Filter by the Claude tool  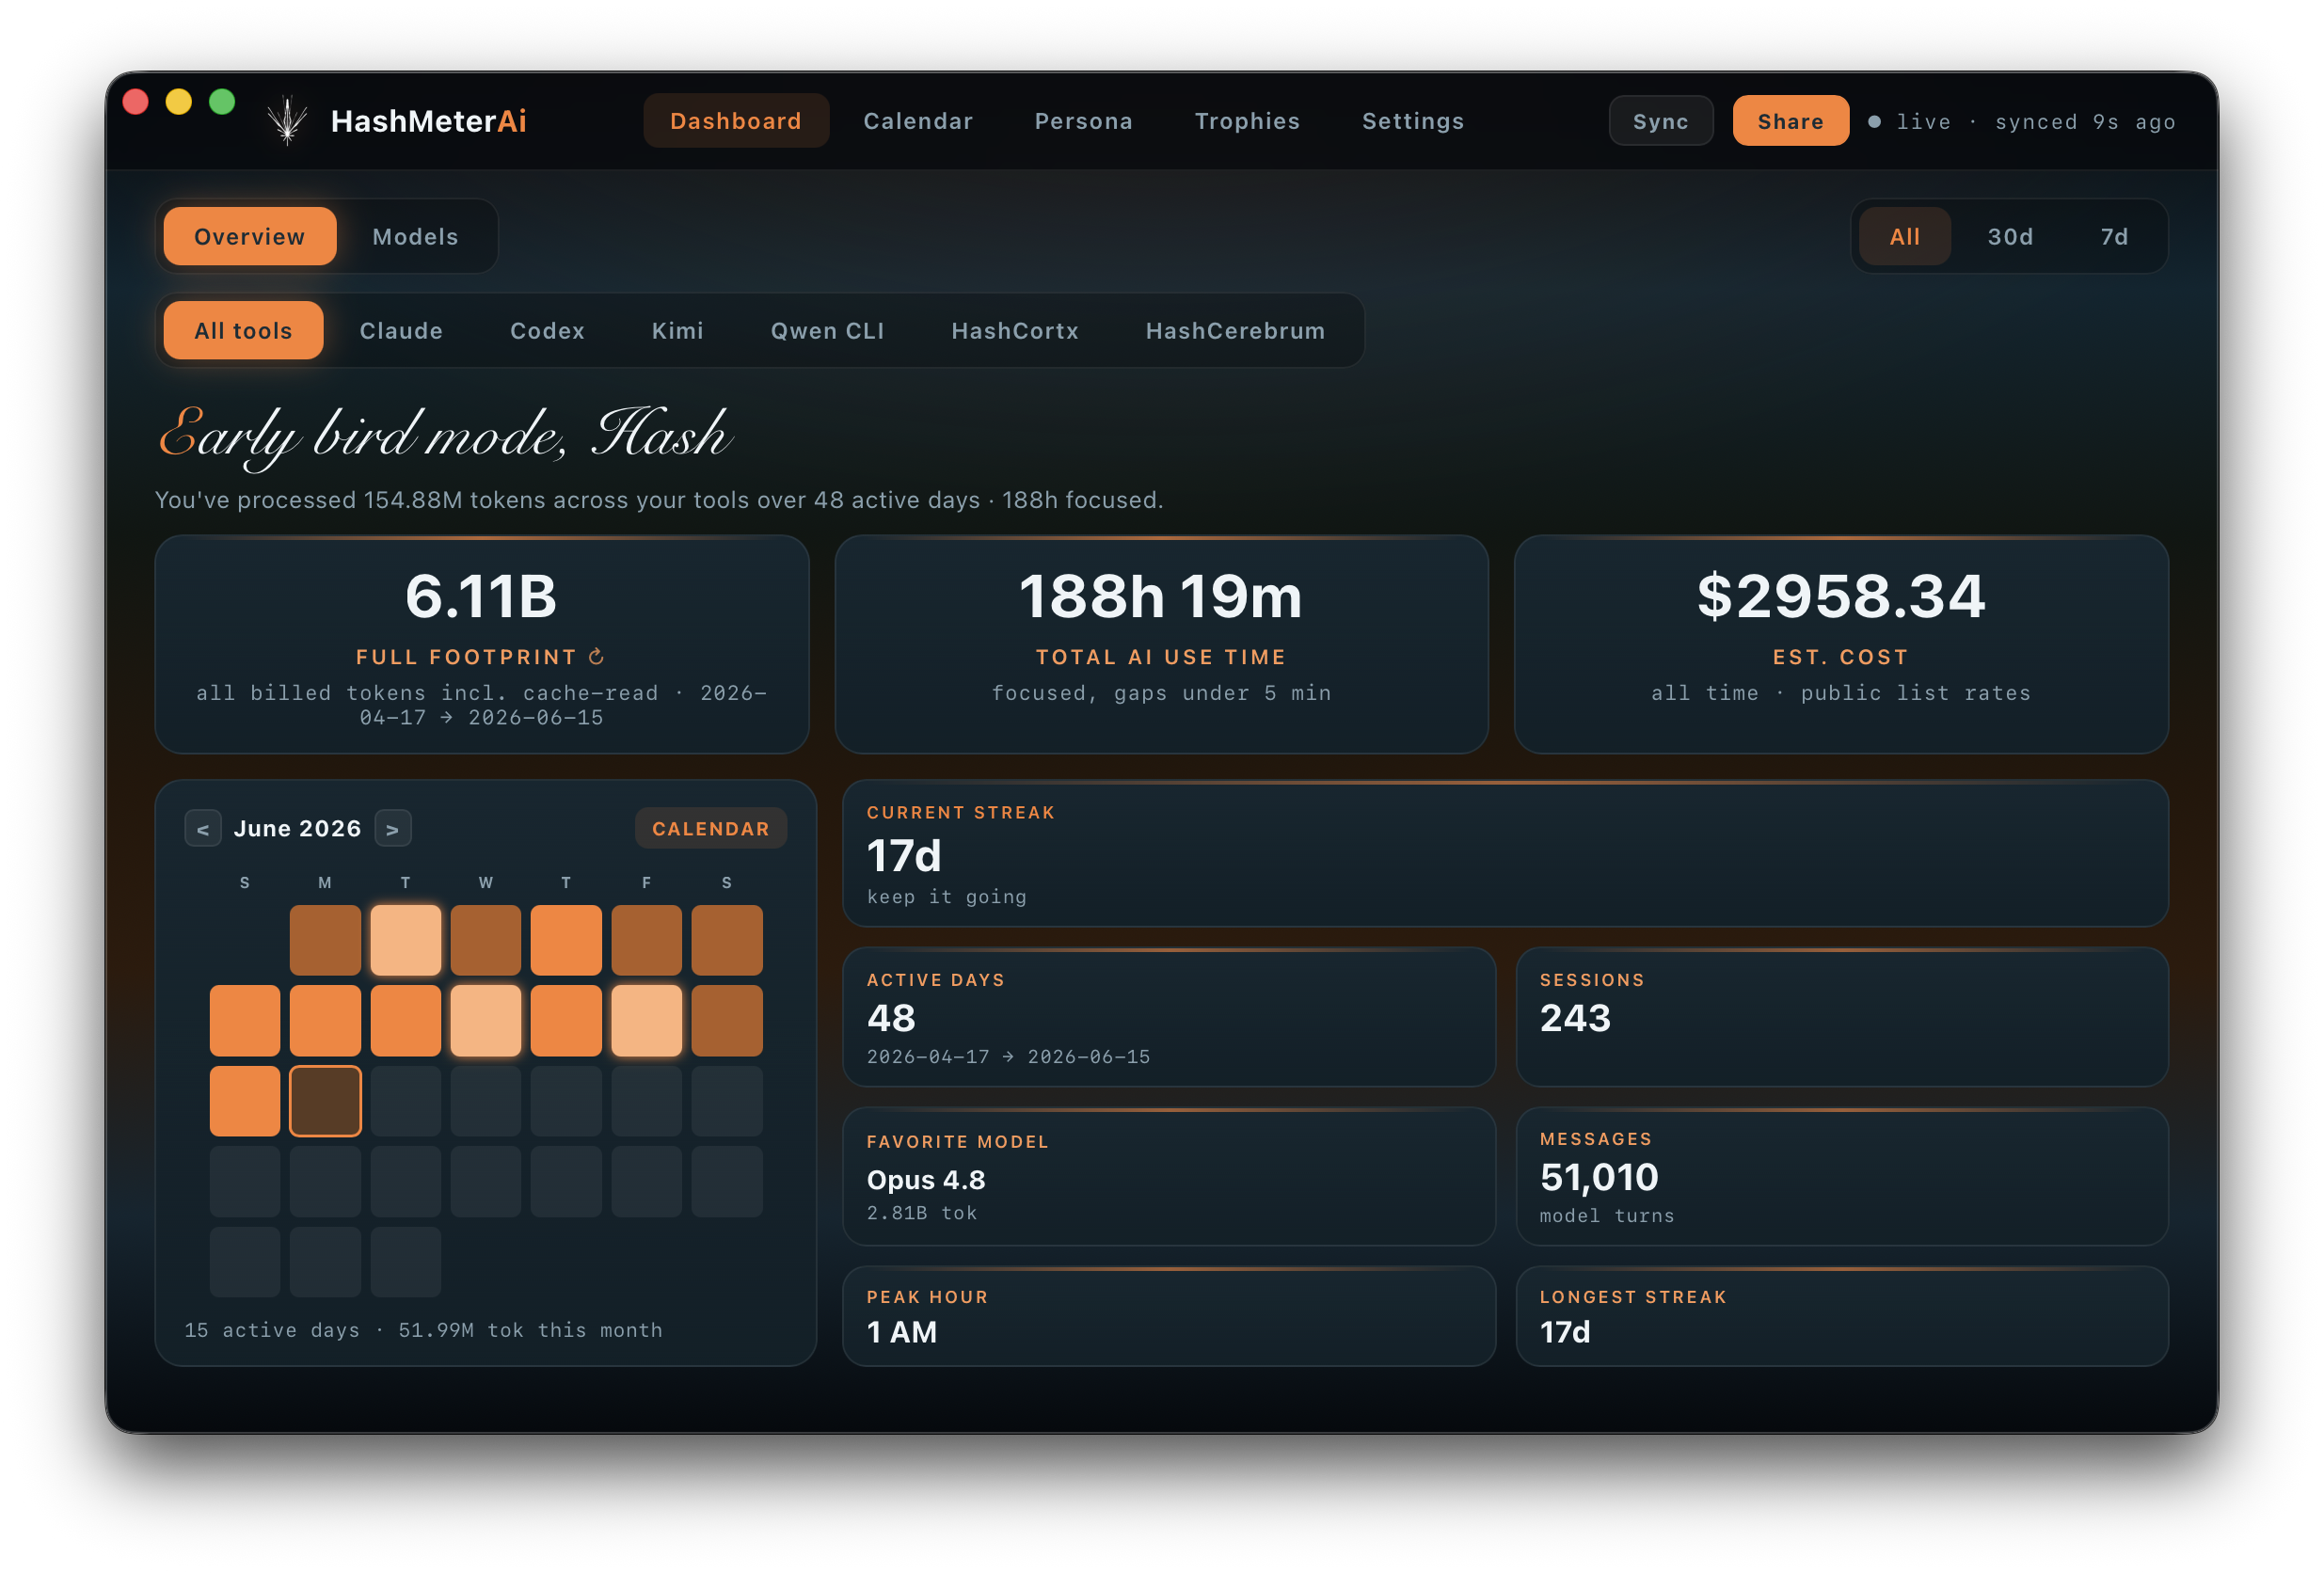tap(401, 330)
